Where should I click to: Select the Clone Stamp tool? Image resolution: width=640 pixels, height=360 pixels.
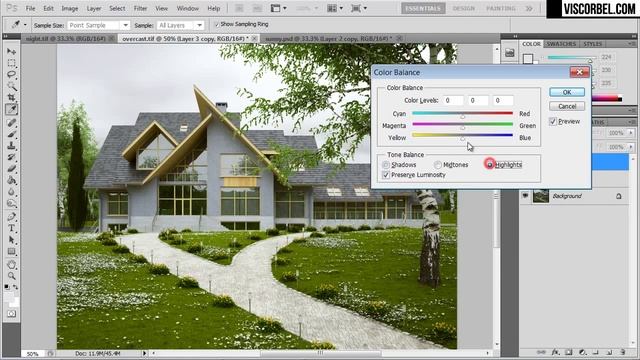pos(11,145)
